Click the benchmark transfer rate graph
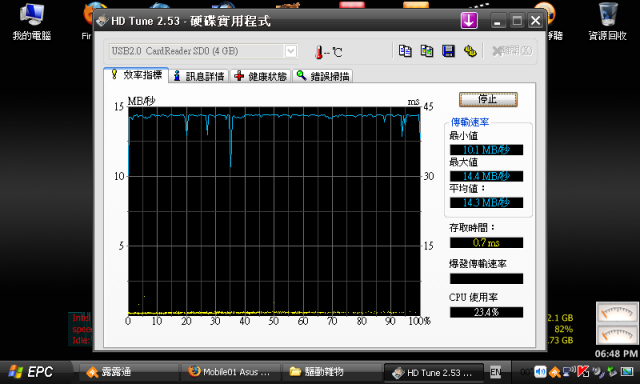Image resolution: width=640 pixels, height=384 pixels. point(274,211)
